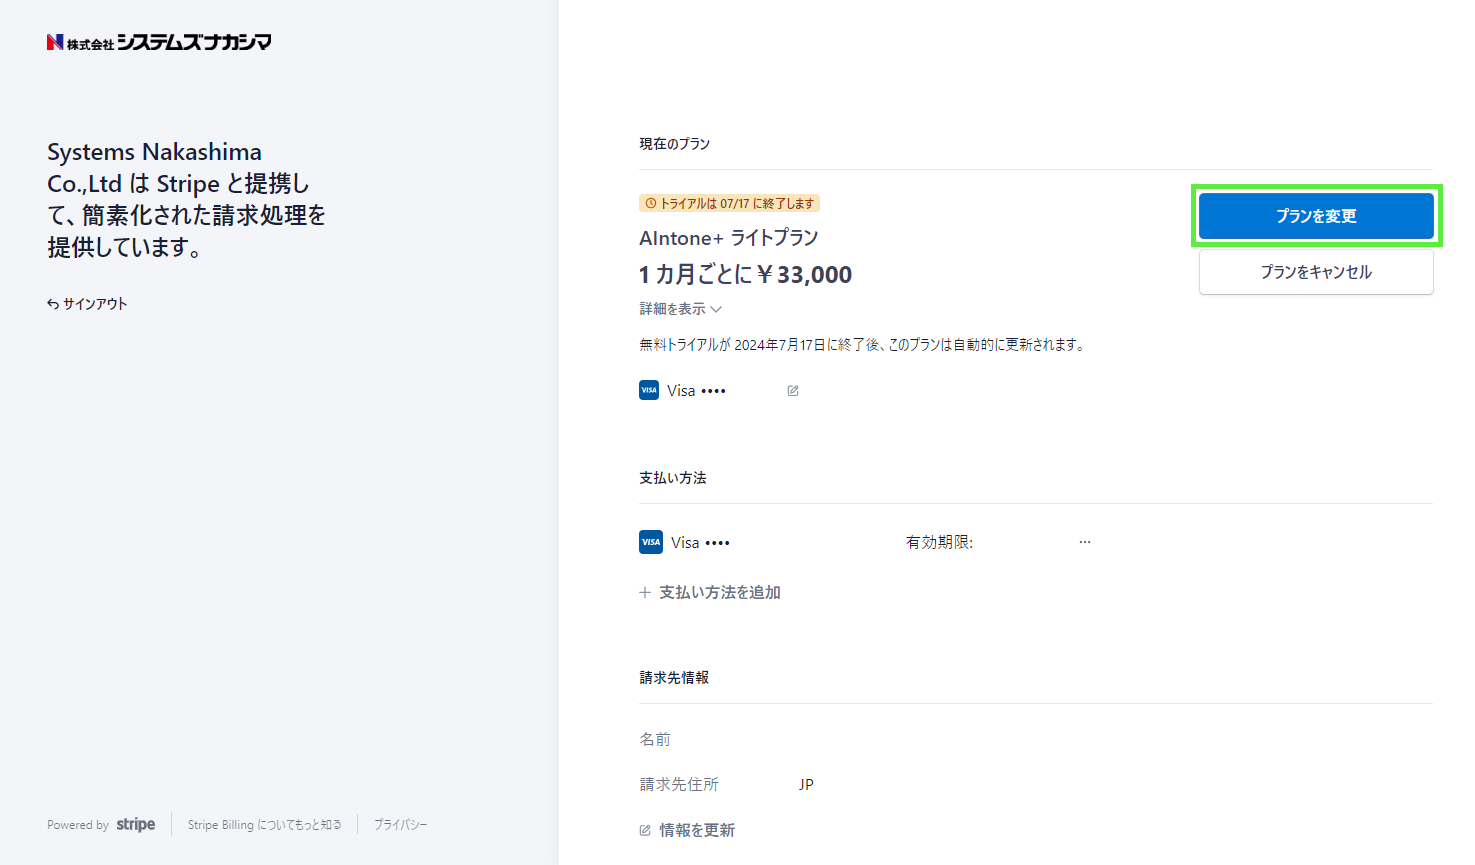
Task: Sign out via the サインアウト link
Action: (x=95, y=304)
